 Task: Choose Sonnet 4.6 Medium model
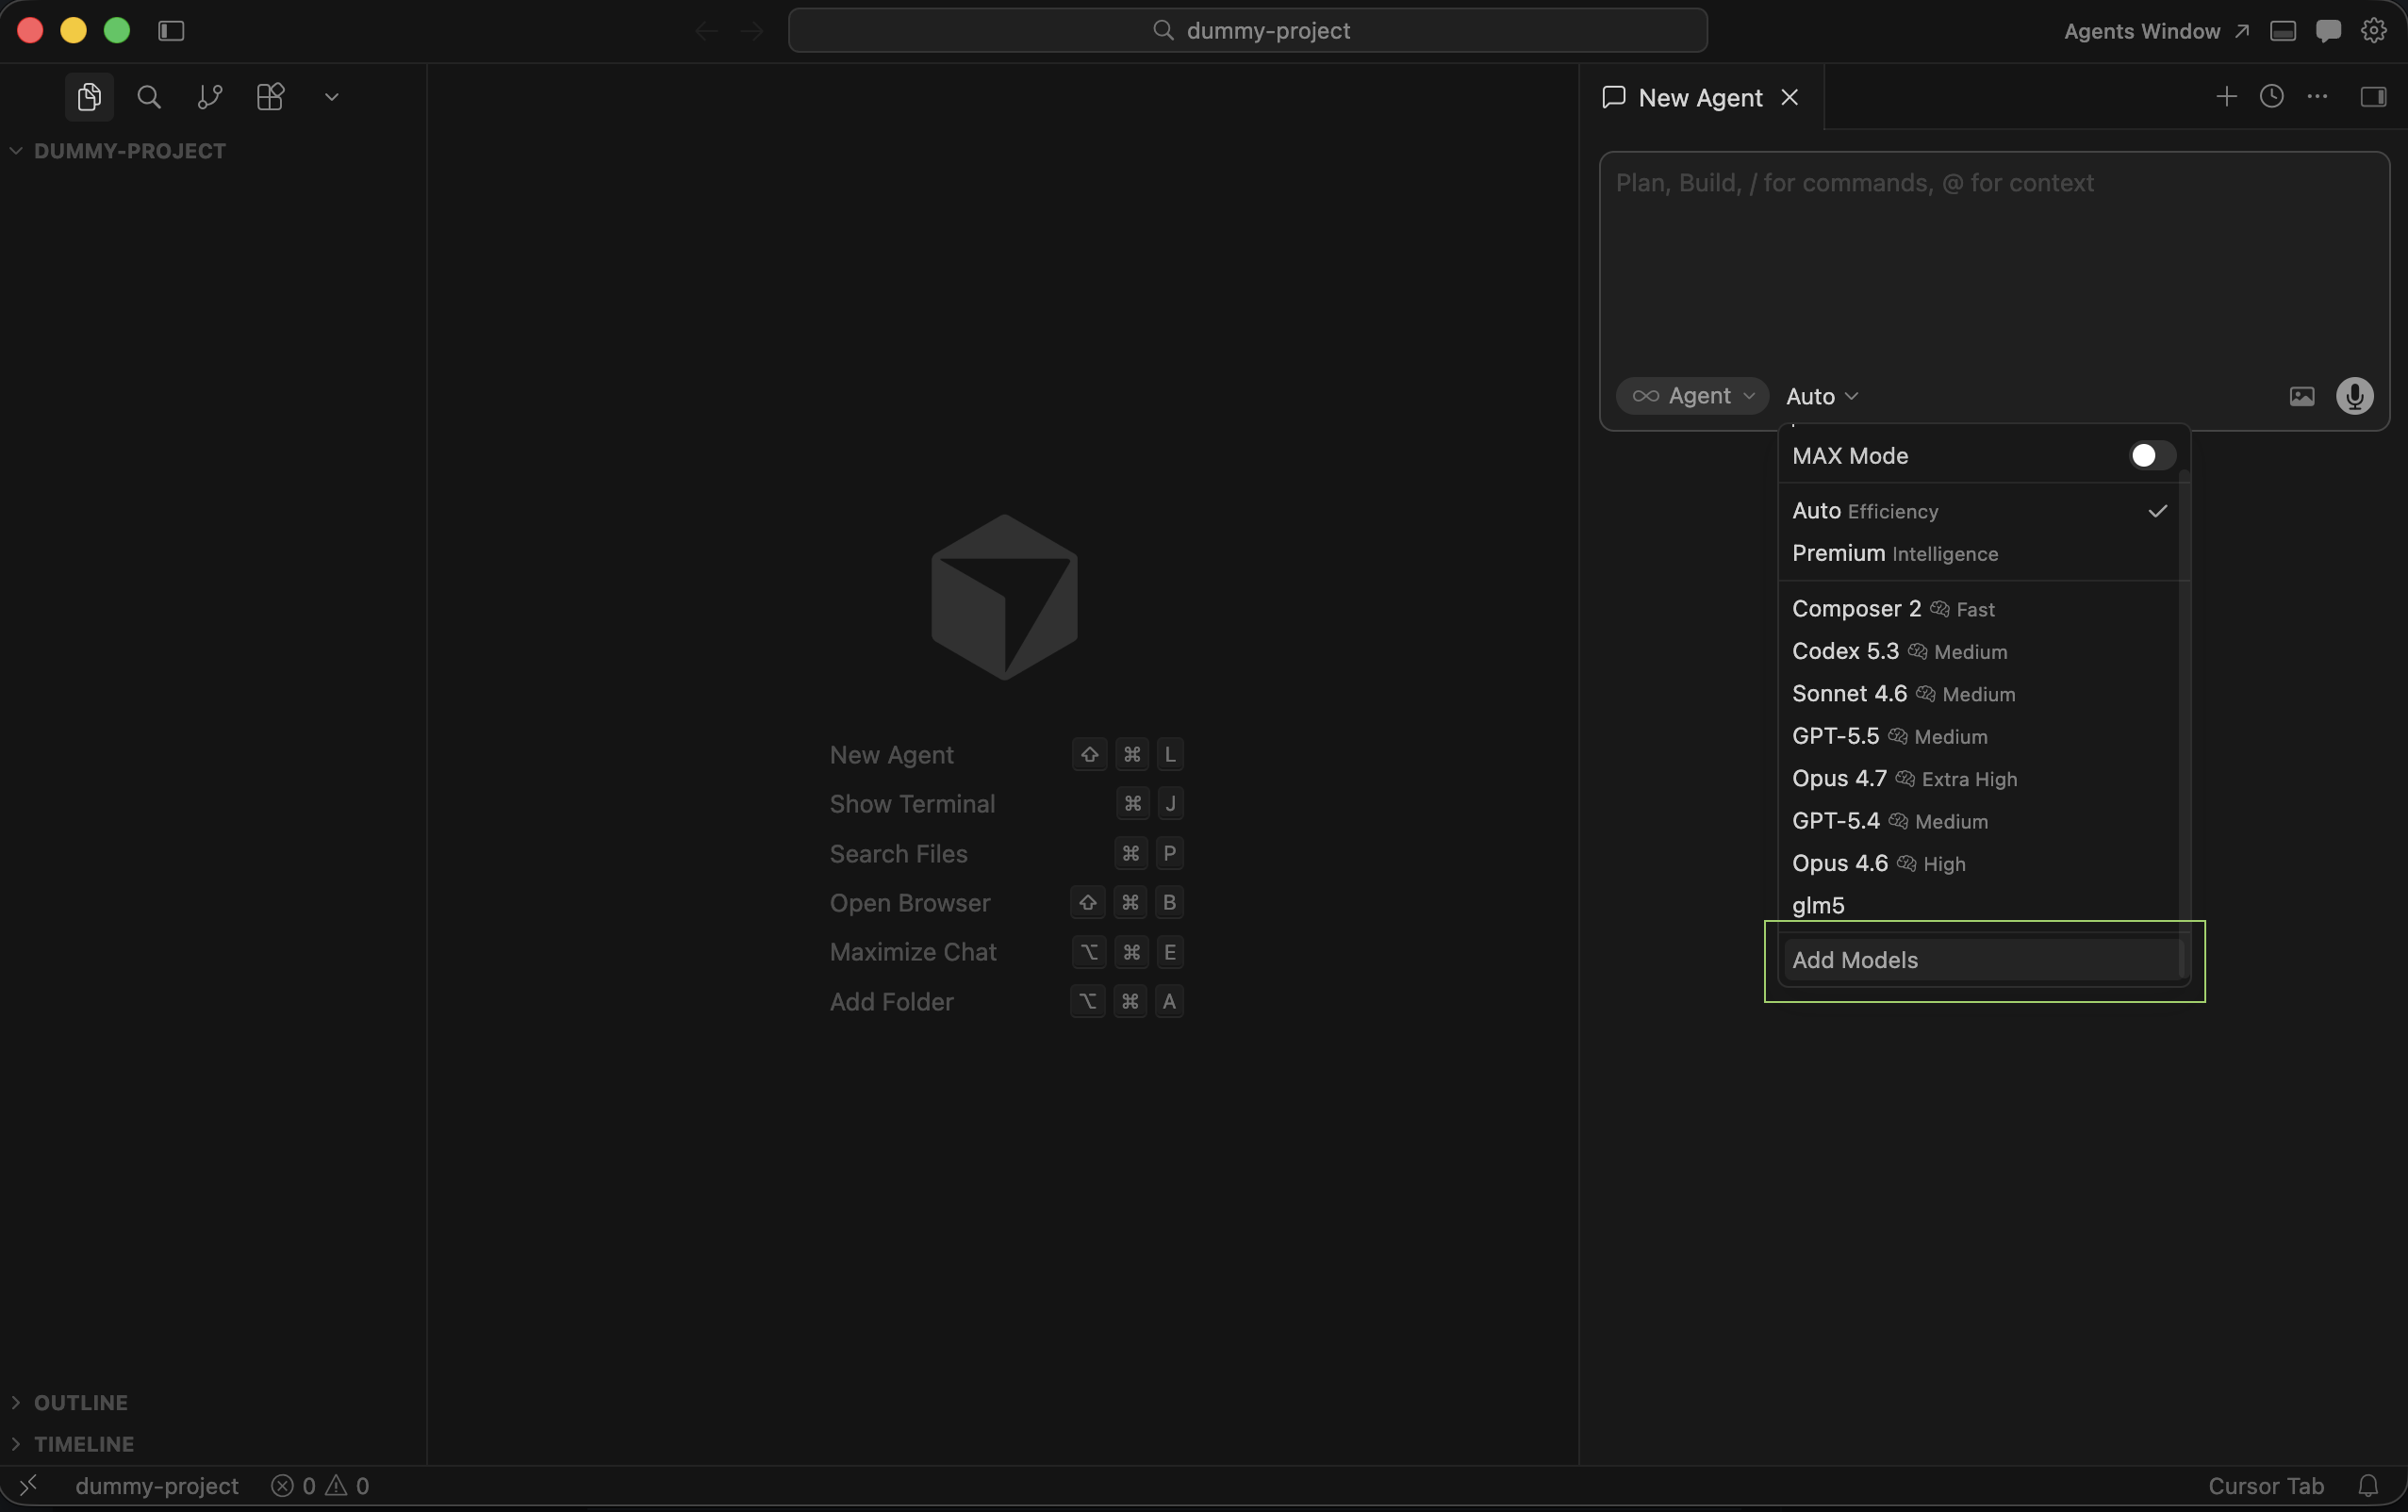click(x=1981, y=694)
